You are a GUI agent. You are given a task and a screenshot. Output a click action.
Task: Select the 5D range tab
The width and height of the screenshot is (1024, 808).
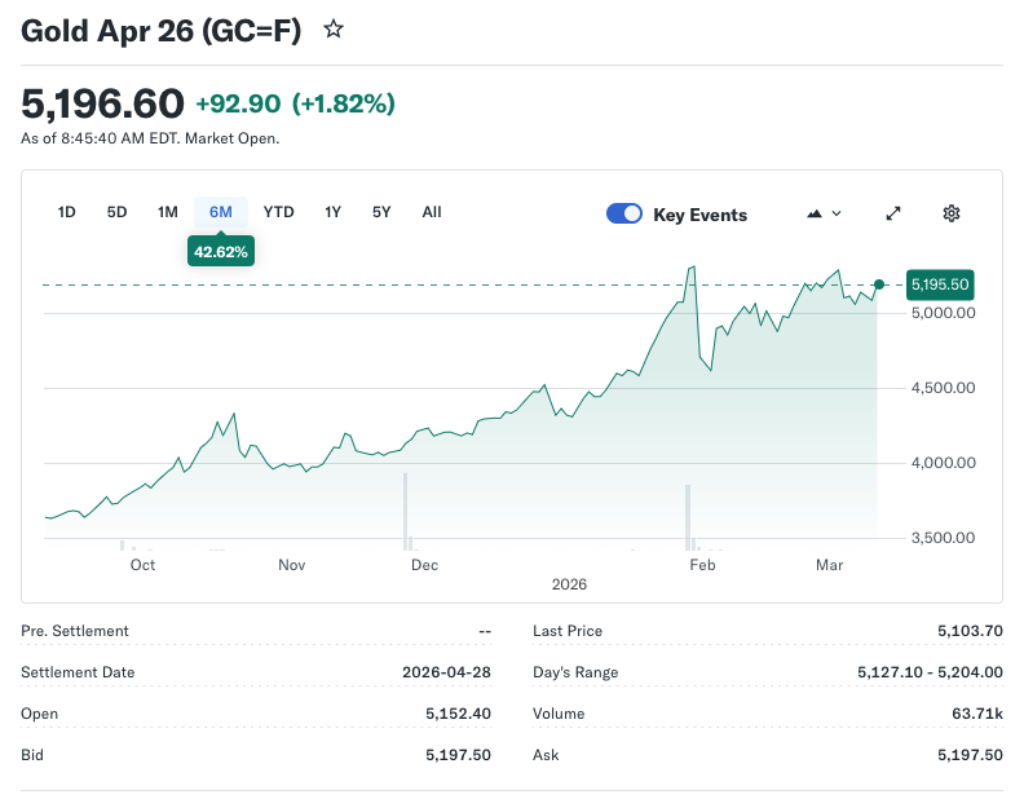click(116, 212)
